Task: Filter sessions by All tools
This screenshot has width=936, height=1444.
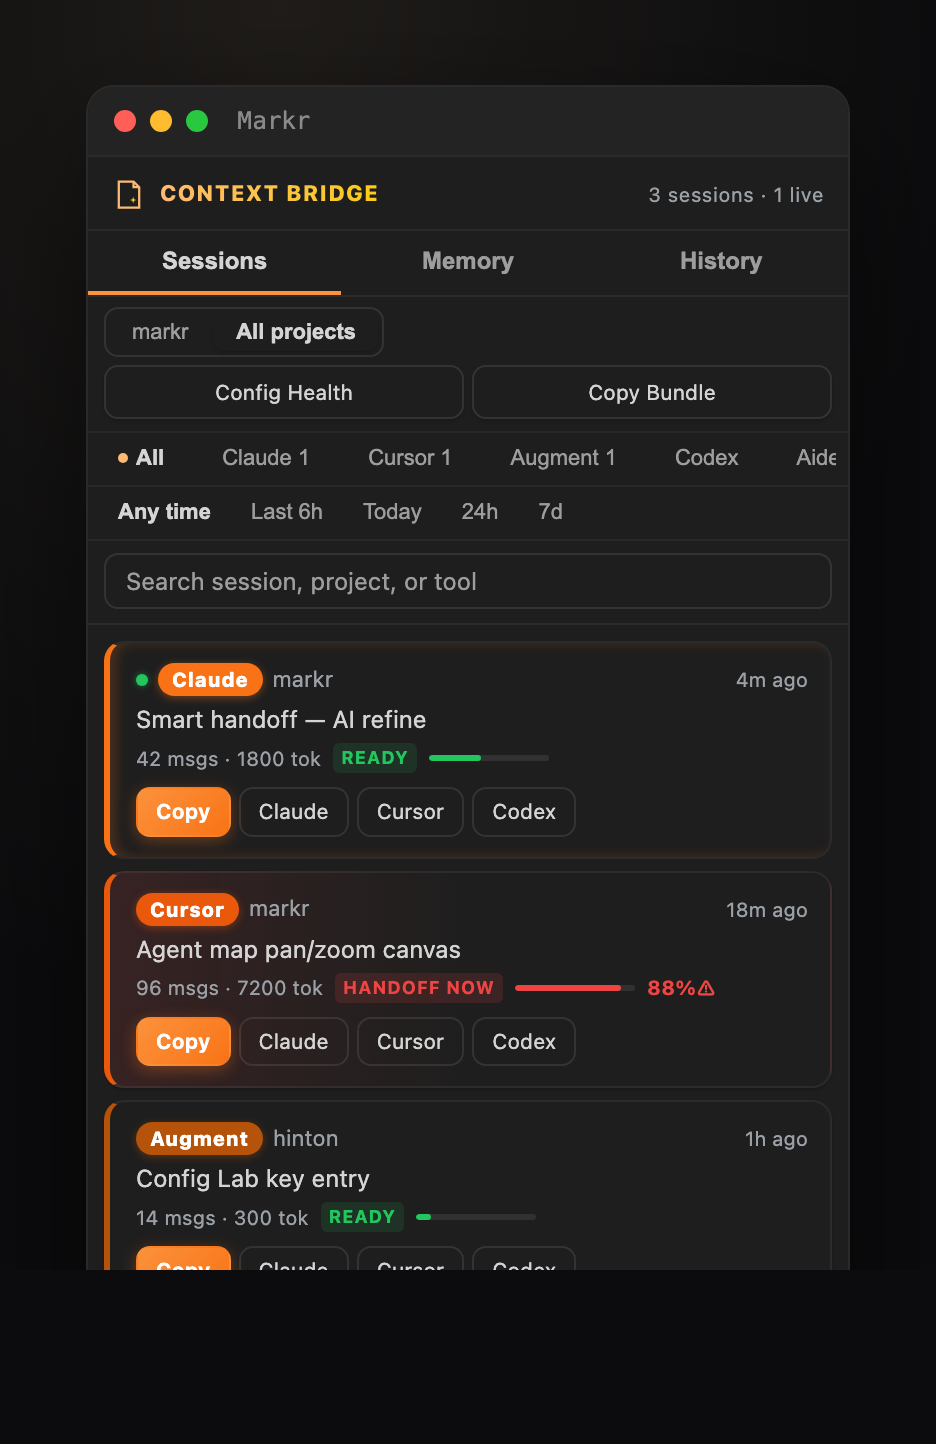Action: point(141,458)
